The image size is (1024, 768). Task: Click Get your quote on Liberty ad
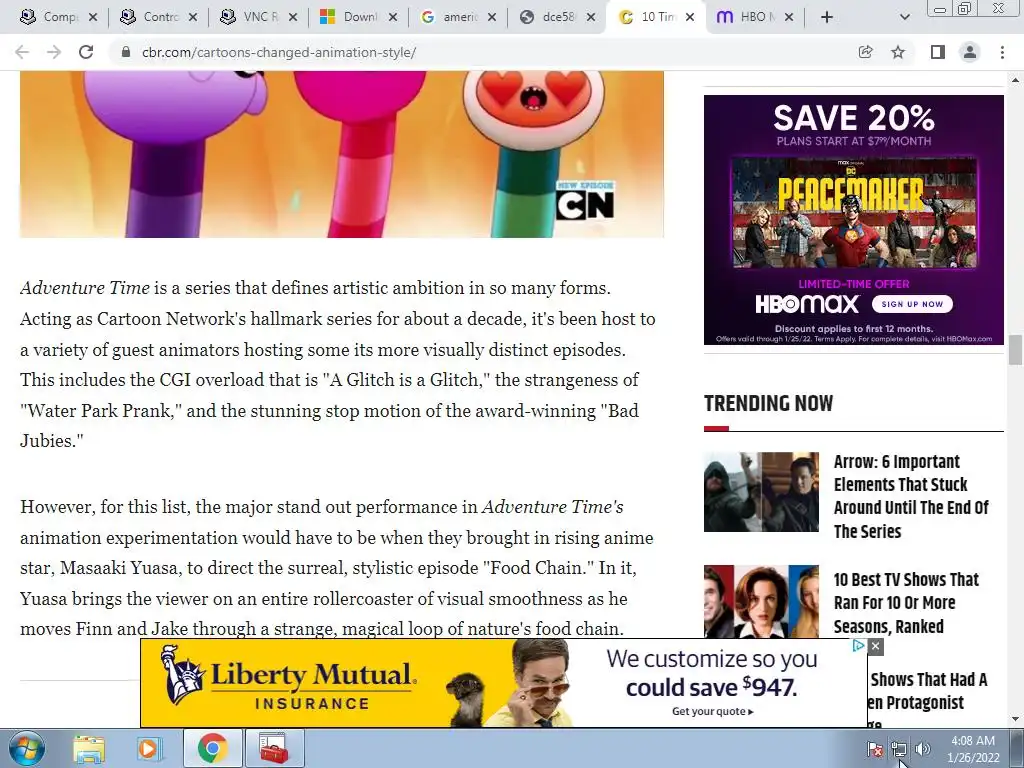[712, 711]
